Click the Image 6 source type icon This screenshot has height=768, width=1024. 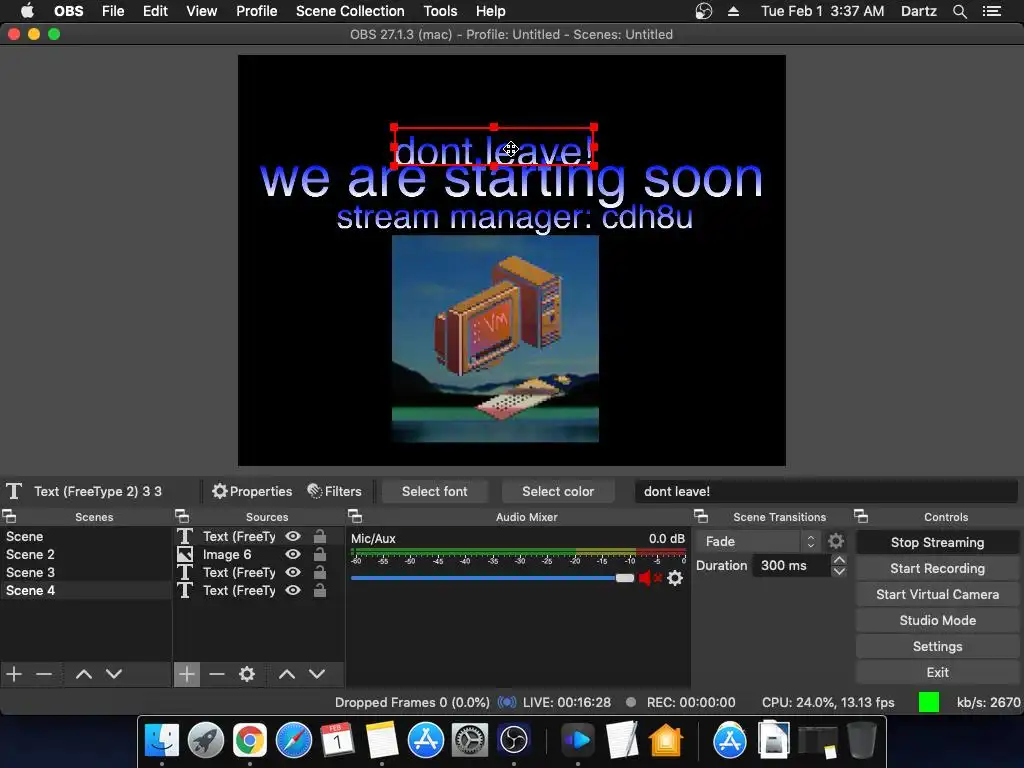[x=185, y=554]
